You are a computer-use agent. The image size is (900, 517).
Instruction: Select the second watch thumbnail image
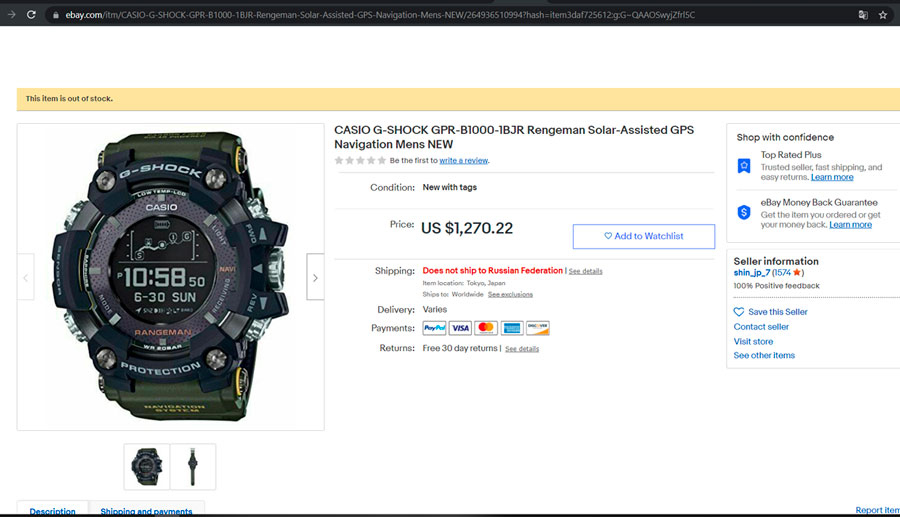193,466
